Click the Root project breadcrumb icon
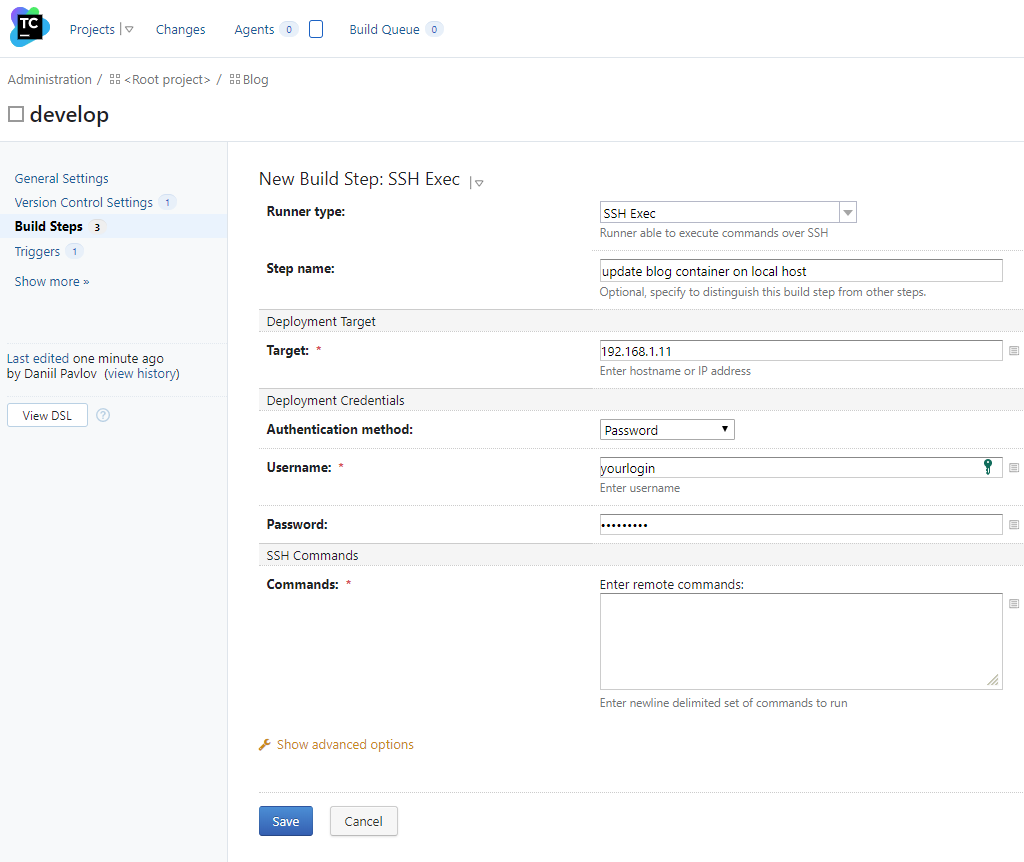 (x=115, y=80)
